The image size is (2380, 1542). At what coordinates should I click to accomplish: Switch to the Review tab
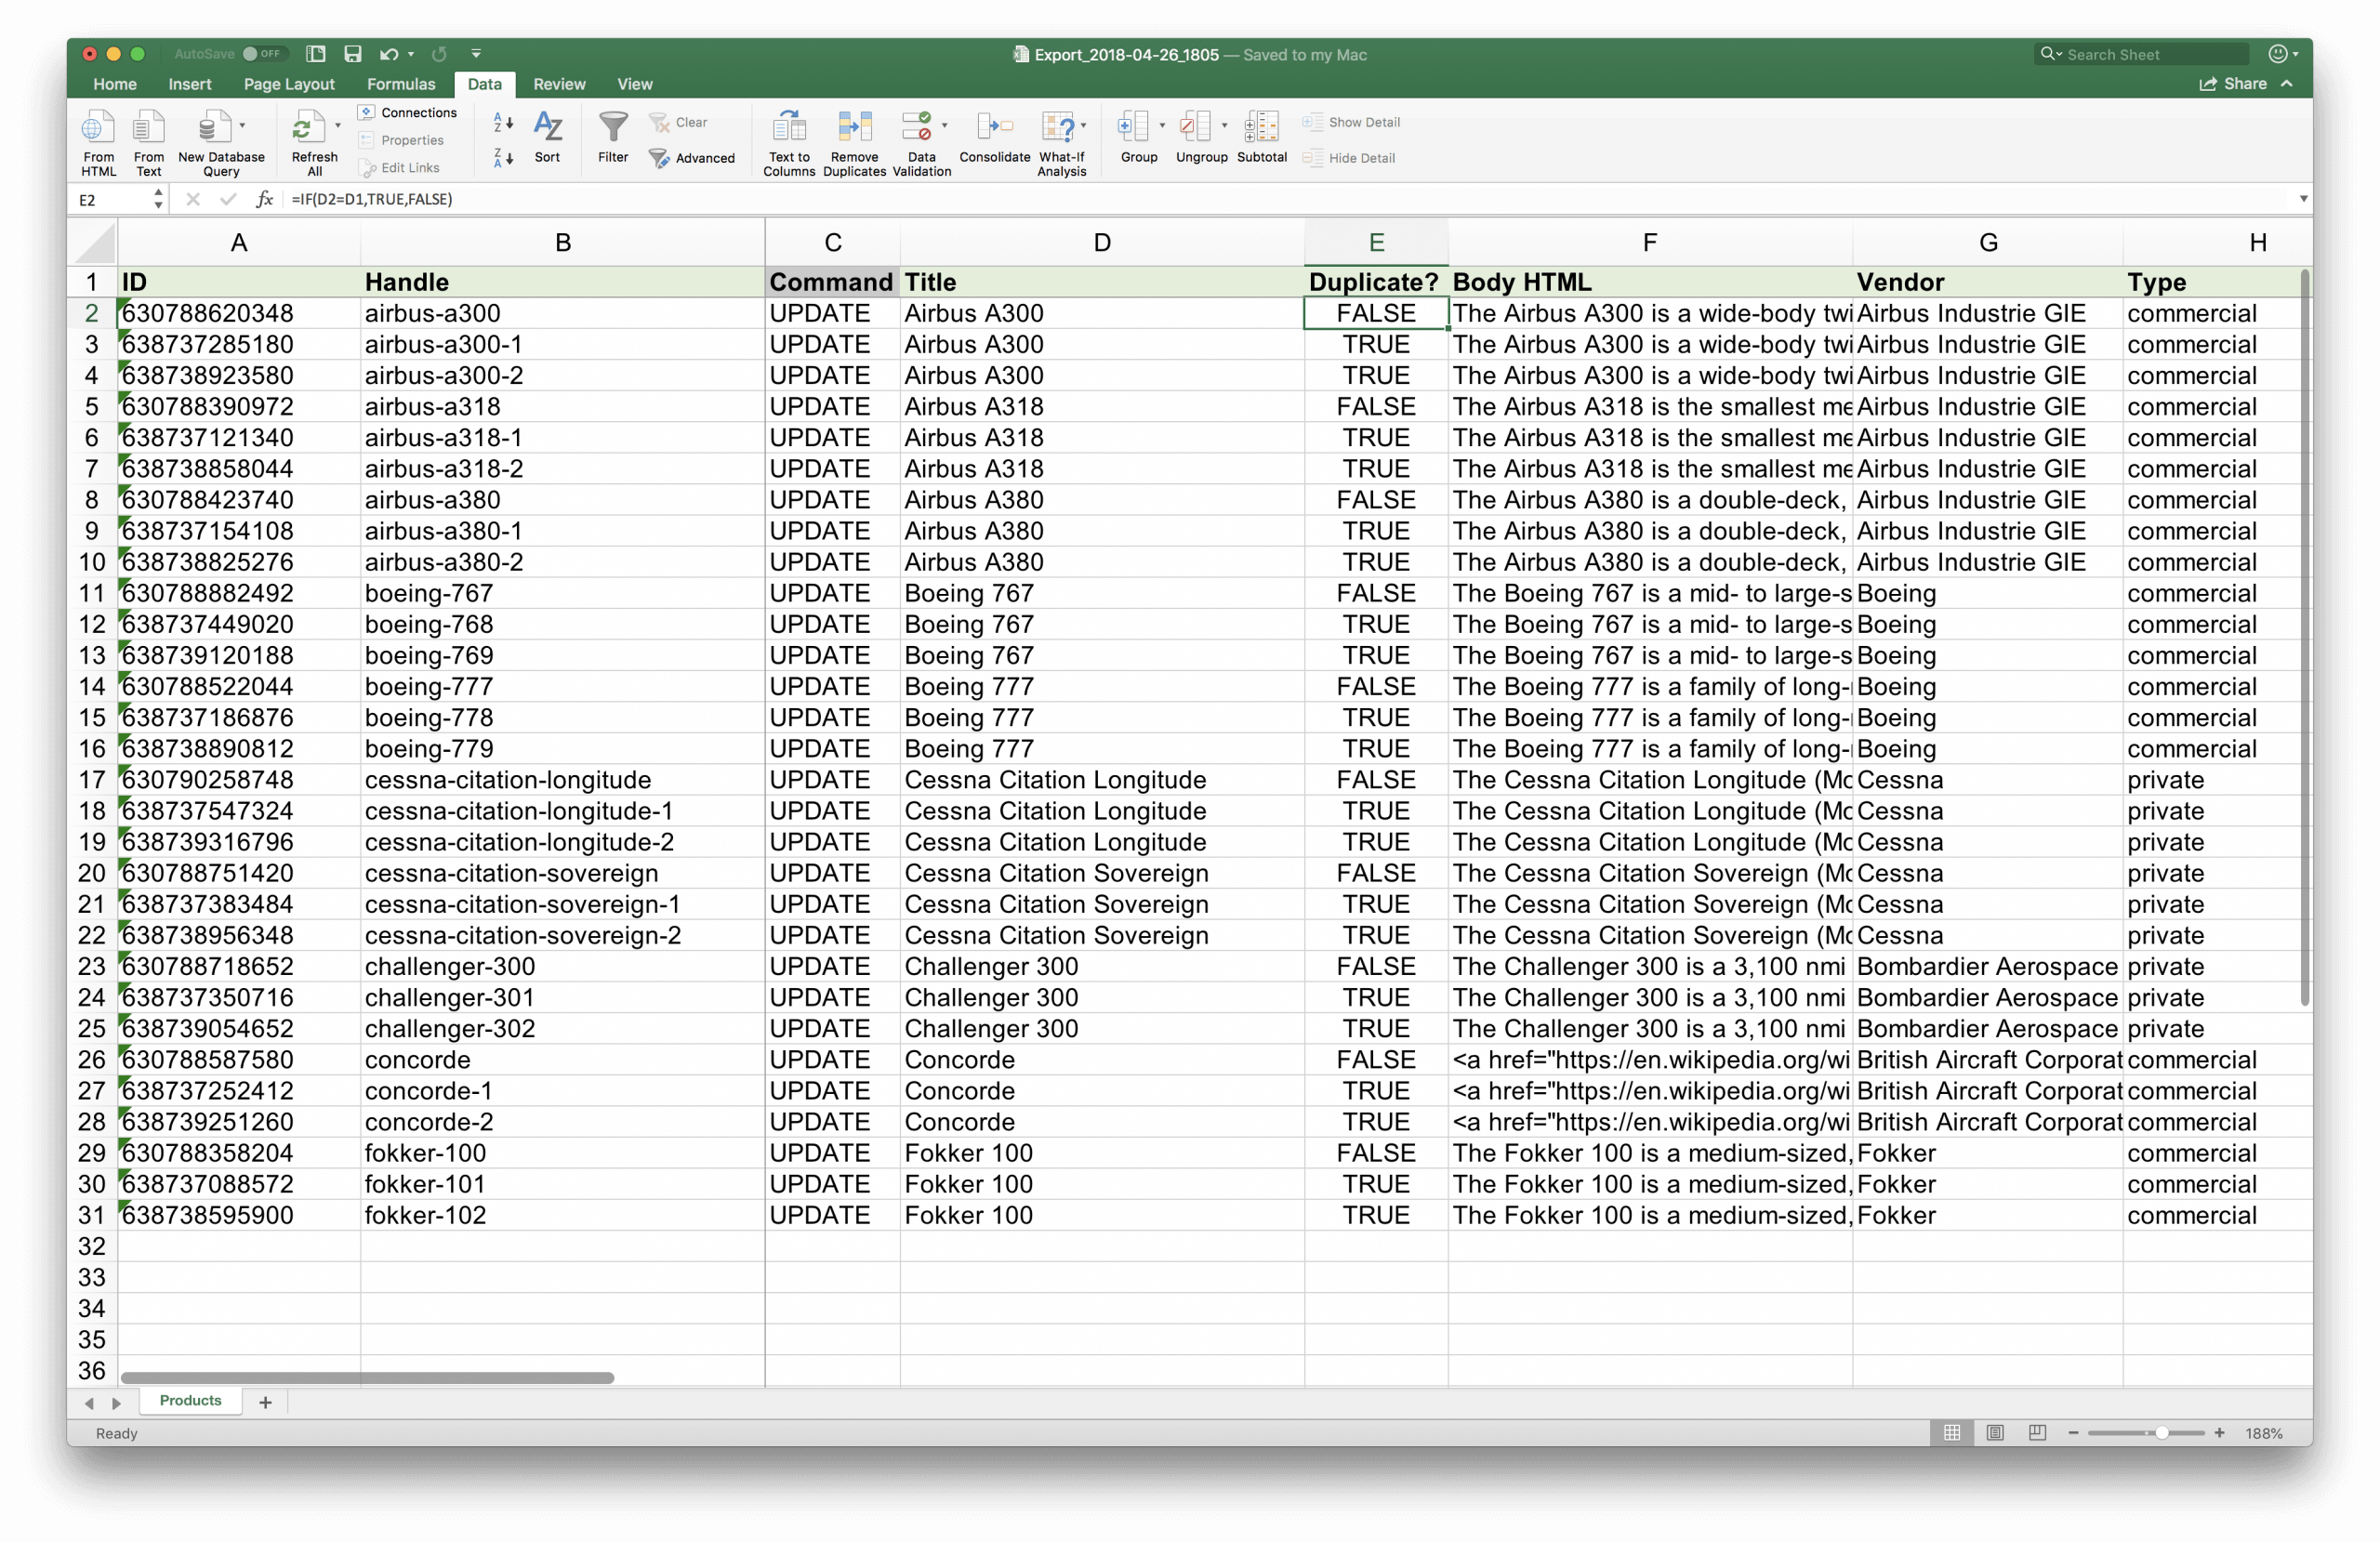[x=559, y=84]
